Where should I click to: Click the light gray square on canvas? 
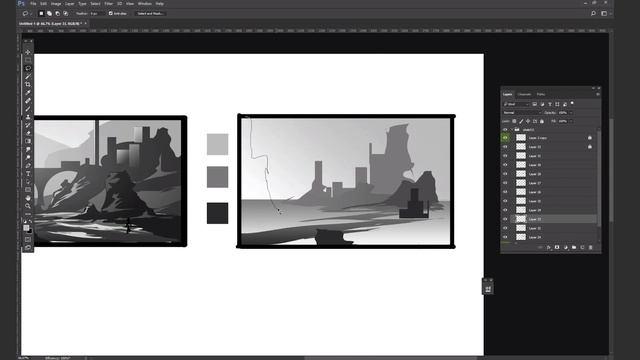coord(218,144)
